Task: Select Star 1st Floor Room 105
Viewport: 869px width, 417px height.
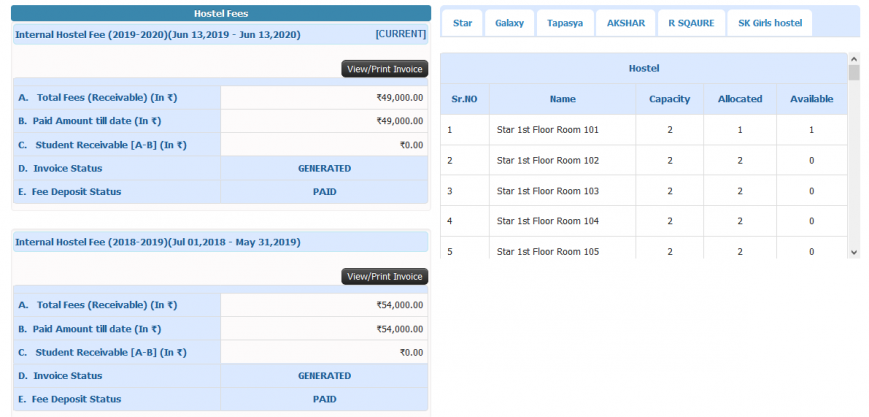Action: pos(548,251)
